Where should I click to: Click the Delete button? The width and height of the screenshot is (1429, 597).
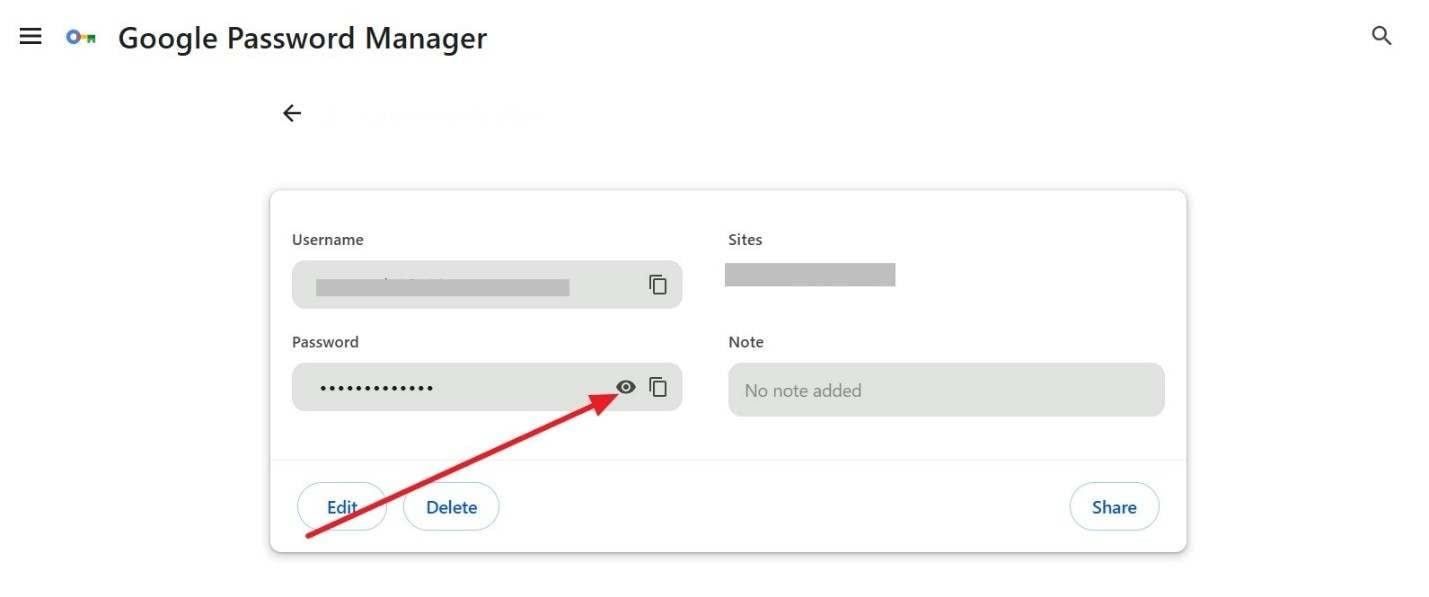(x=451, y=507)
